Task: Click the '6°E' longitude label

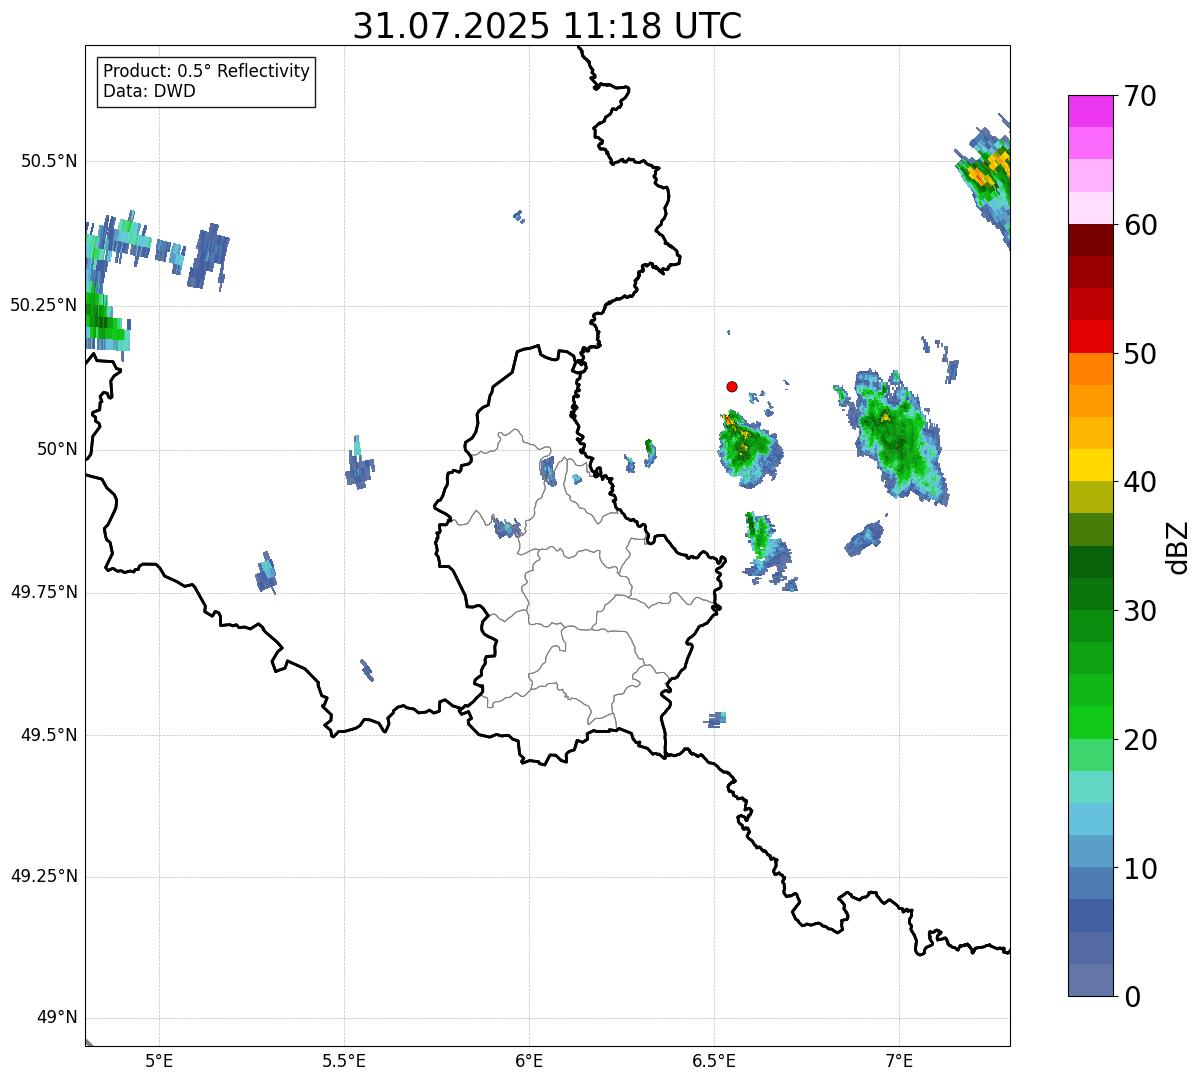Action: tap(529, 1061)
